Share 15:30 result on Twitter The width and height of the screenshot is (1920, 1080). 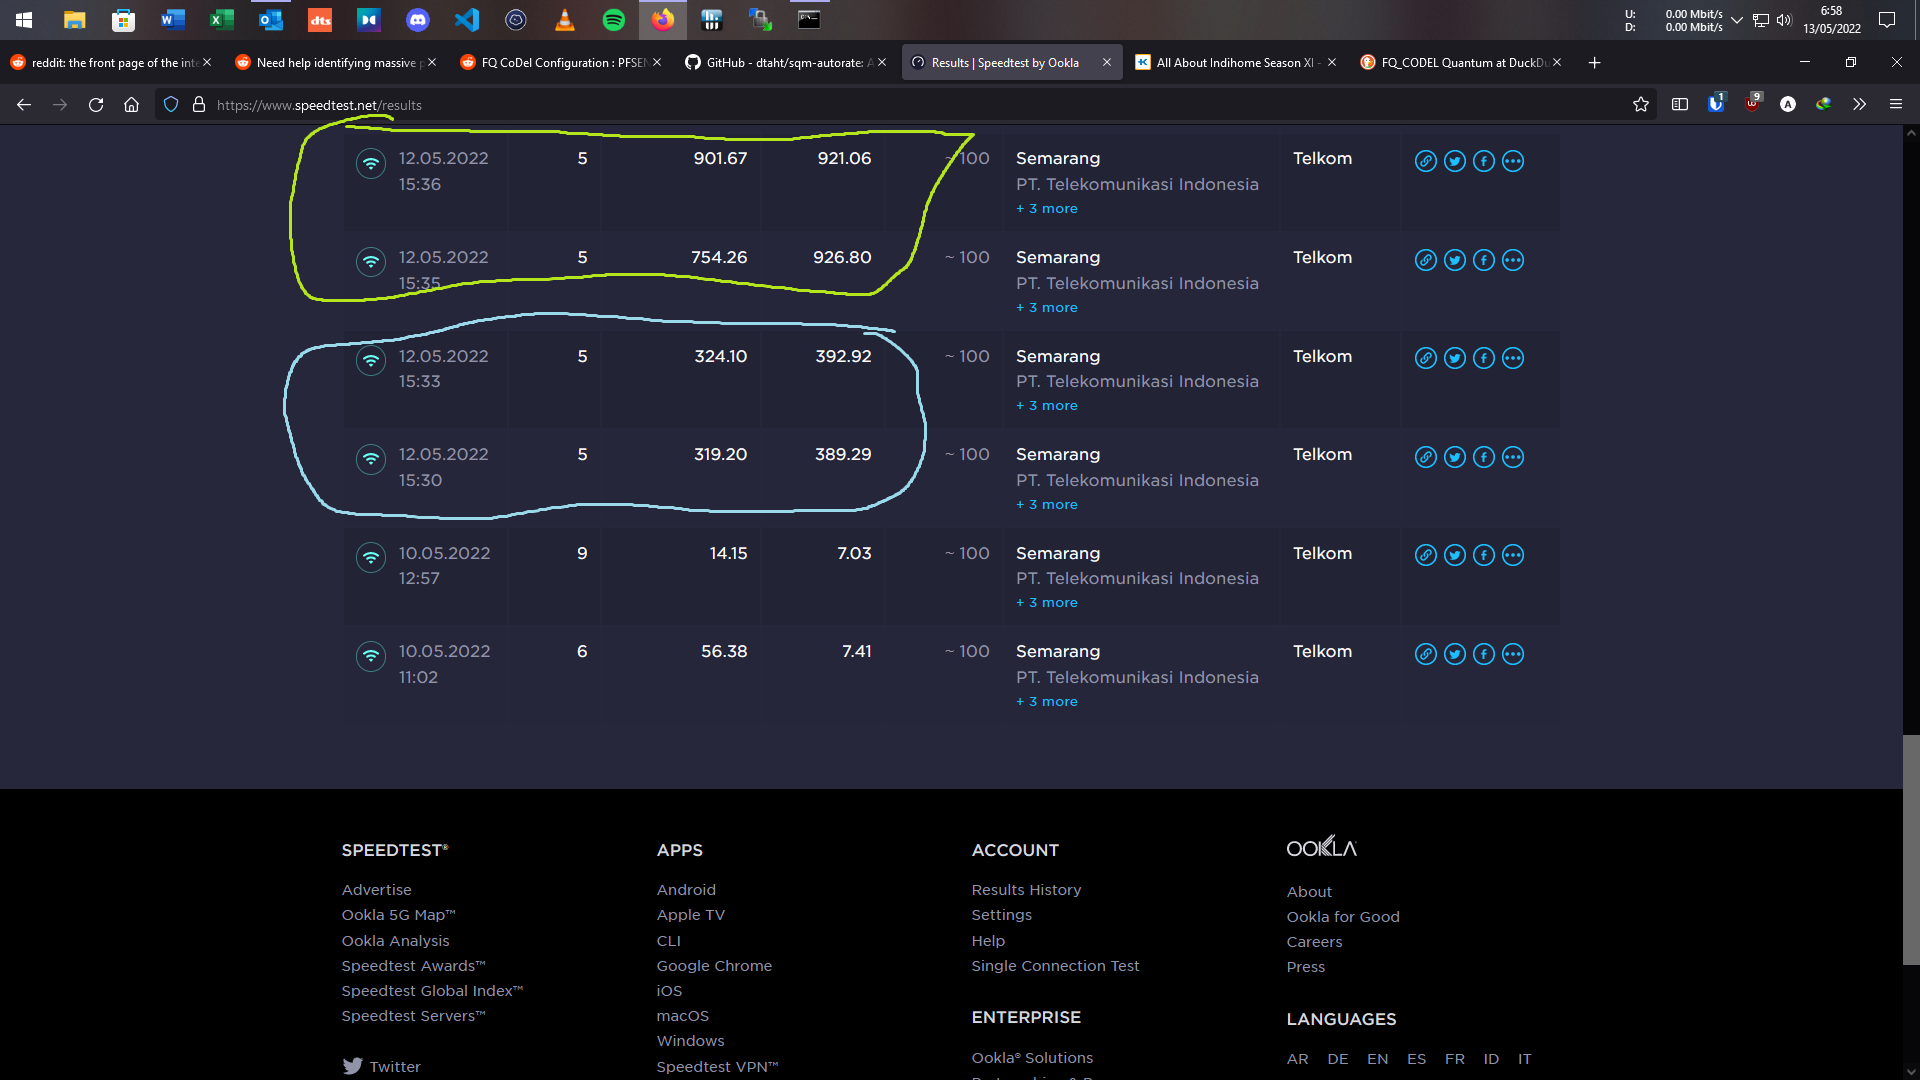(x=1455, y=457)
